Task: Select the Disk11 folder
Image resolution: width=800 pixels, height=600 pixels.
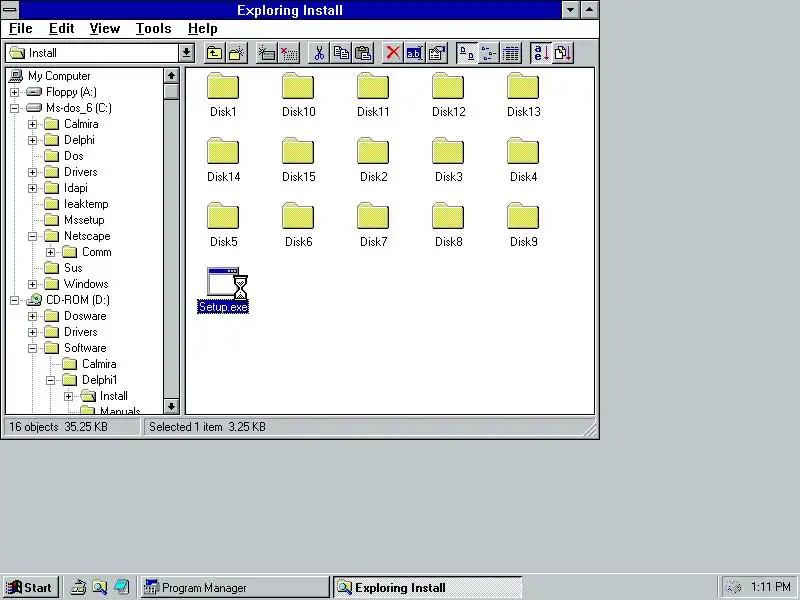Action: (373, 95)
